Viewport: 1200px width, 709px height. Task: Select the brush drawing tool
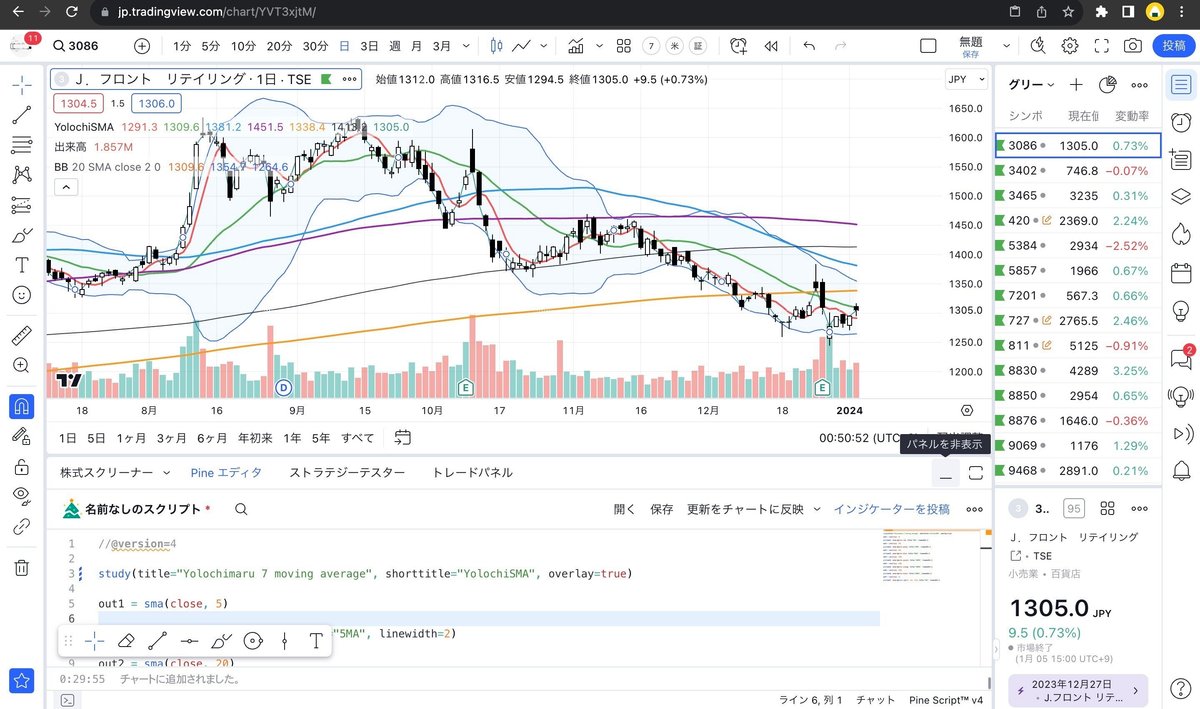tap(21, 235)
